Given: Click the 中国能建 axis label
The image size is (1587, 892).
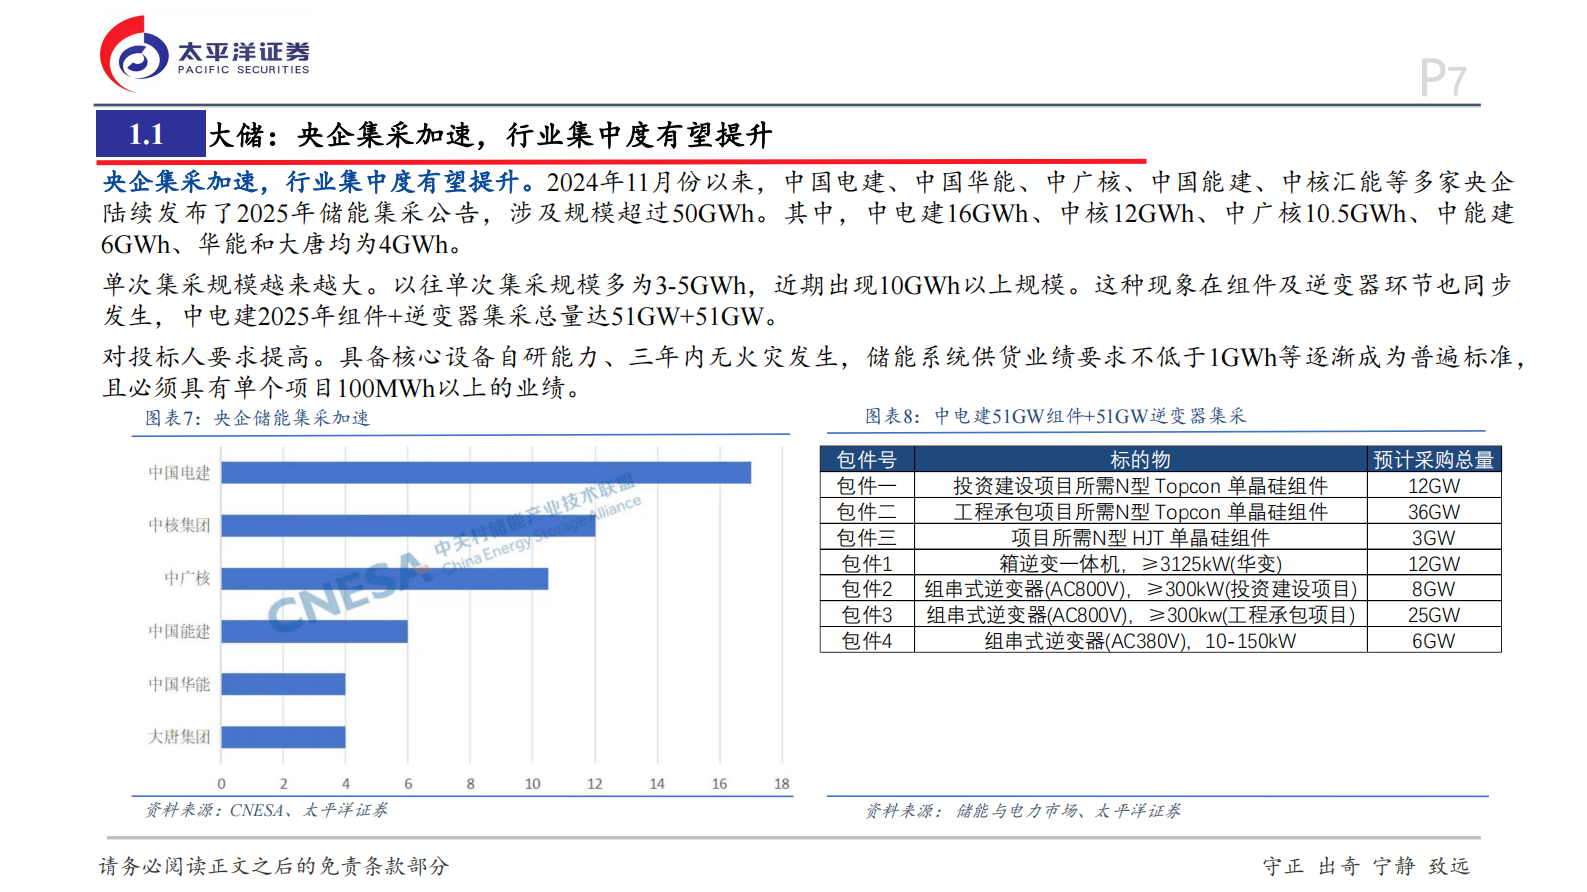Looking at the screenshot, I should 179,631.
